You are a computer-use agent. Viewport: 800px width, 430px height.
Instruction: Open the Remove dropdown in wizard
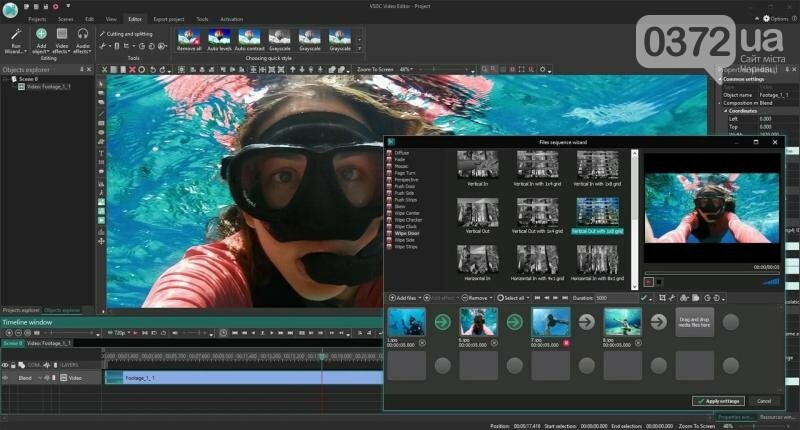477,297
